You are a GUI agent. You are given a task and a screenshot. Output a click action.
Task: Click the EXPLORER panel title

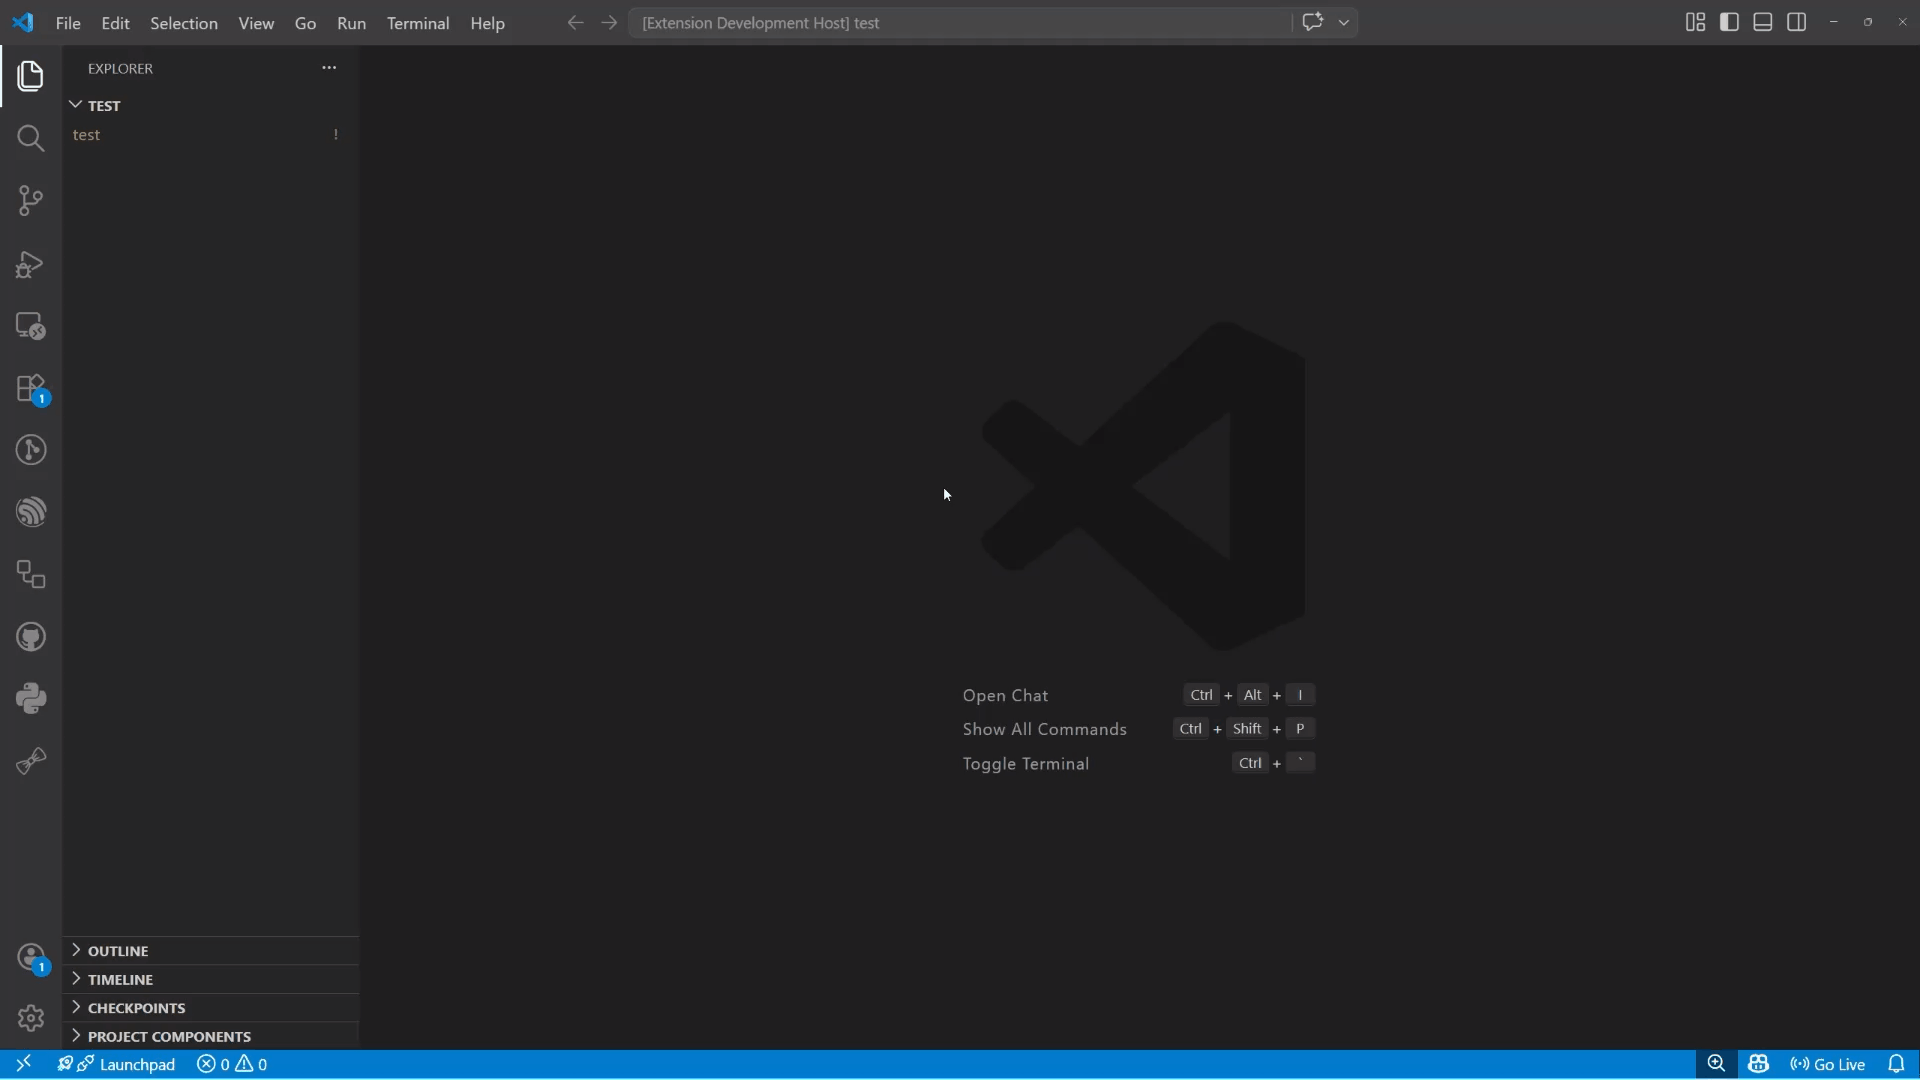[x=120, y=68]
